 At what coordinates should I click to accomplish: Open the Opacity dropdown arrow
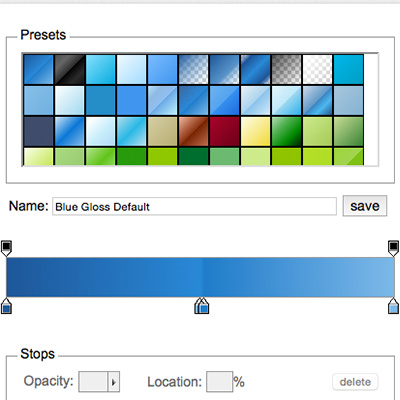pos(114,382)
